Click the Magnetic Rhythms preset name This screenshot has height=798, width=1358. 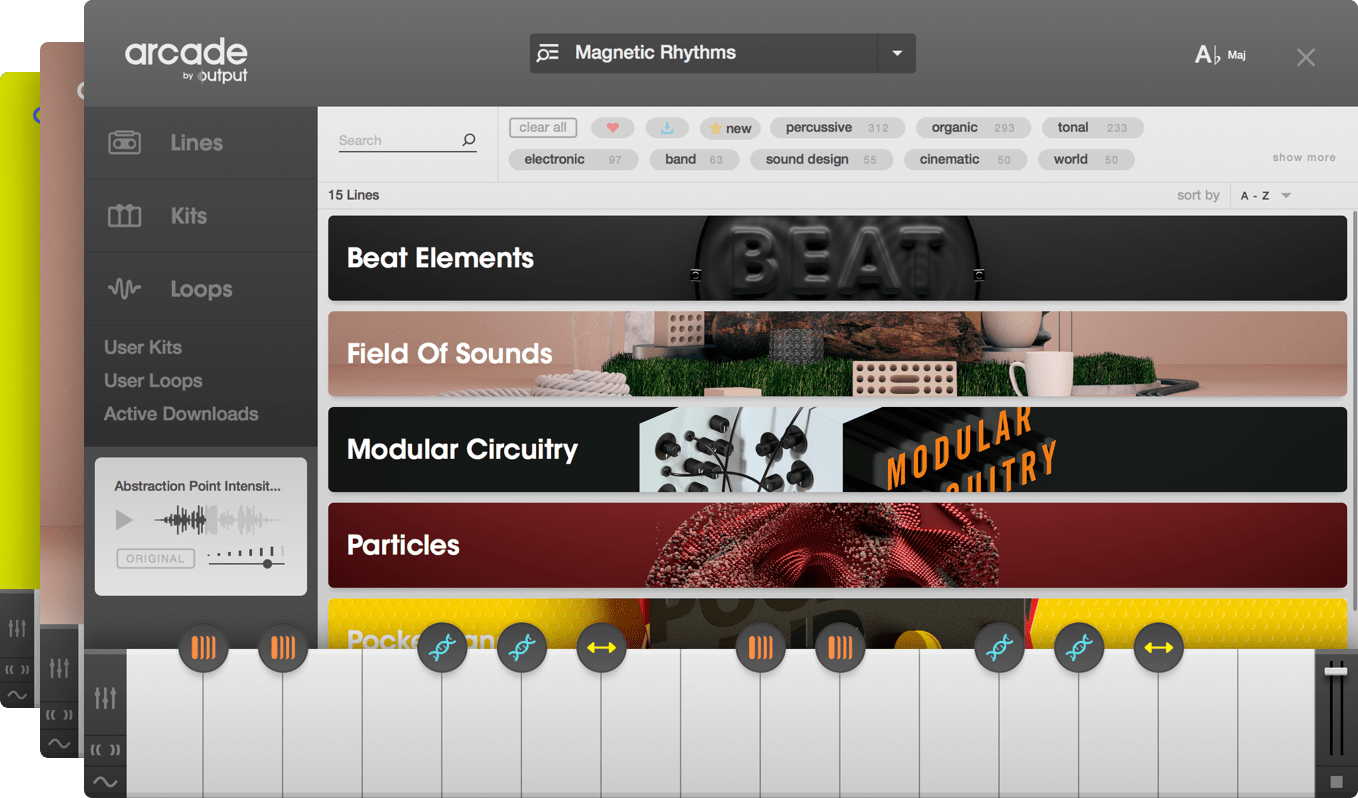pos(655,53)
